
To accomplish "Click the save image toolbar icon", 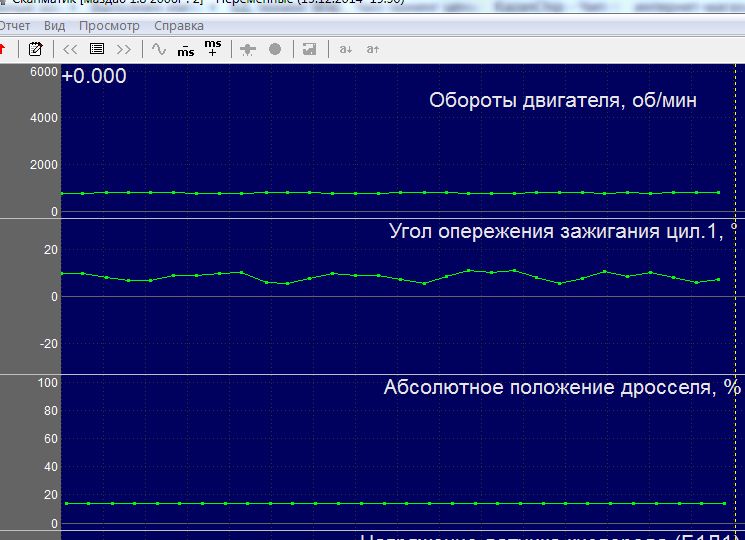I will pos(309,49).
